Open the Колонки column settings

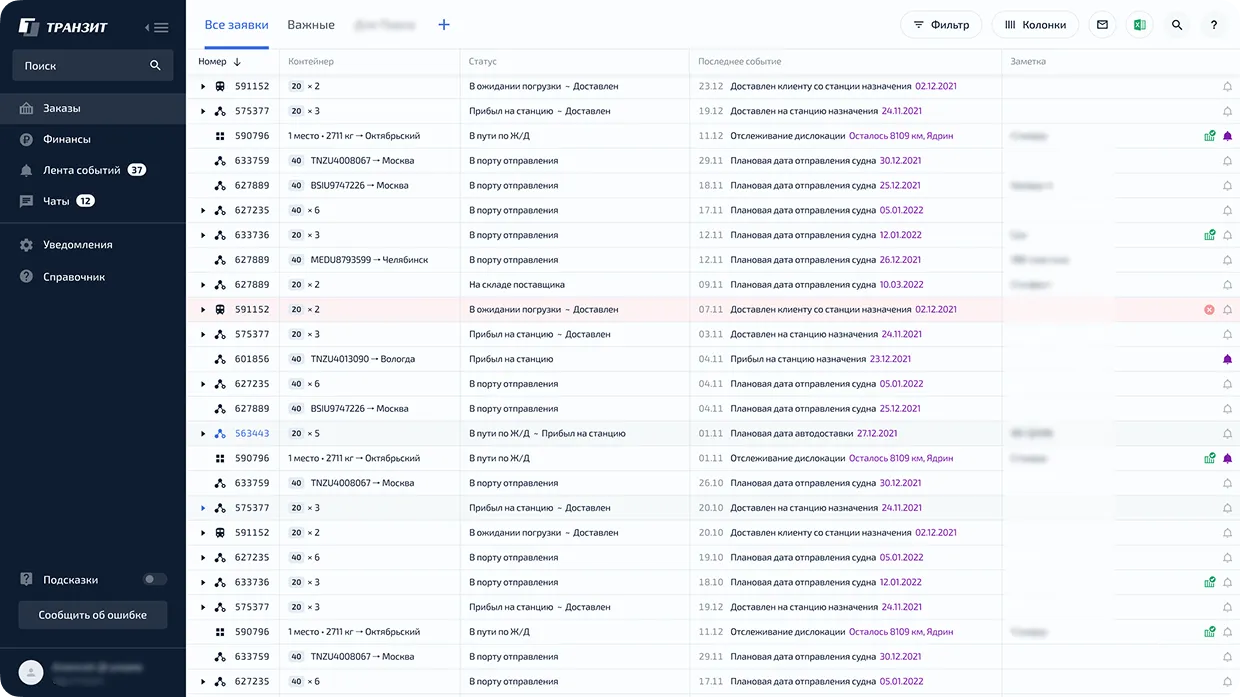tap(1035, 25)
